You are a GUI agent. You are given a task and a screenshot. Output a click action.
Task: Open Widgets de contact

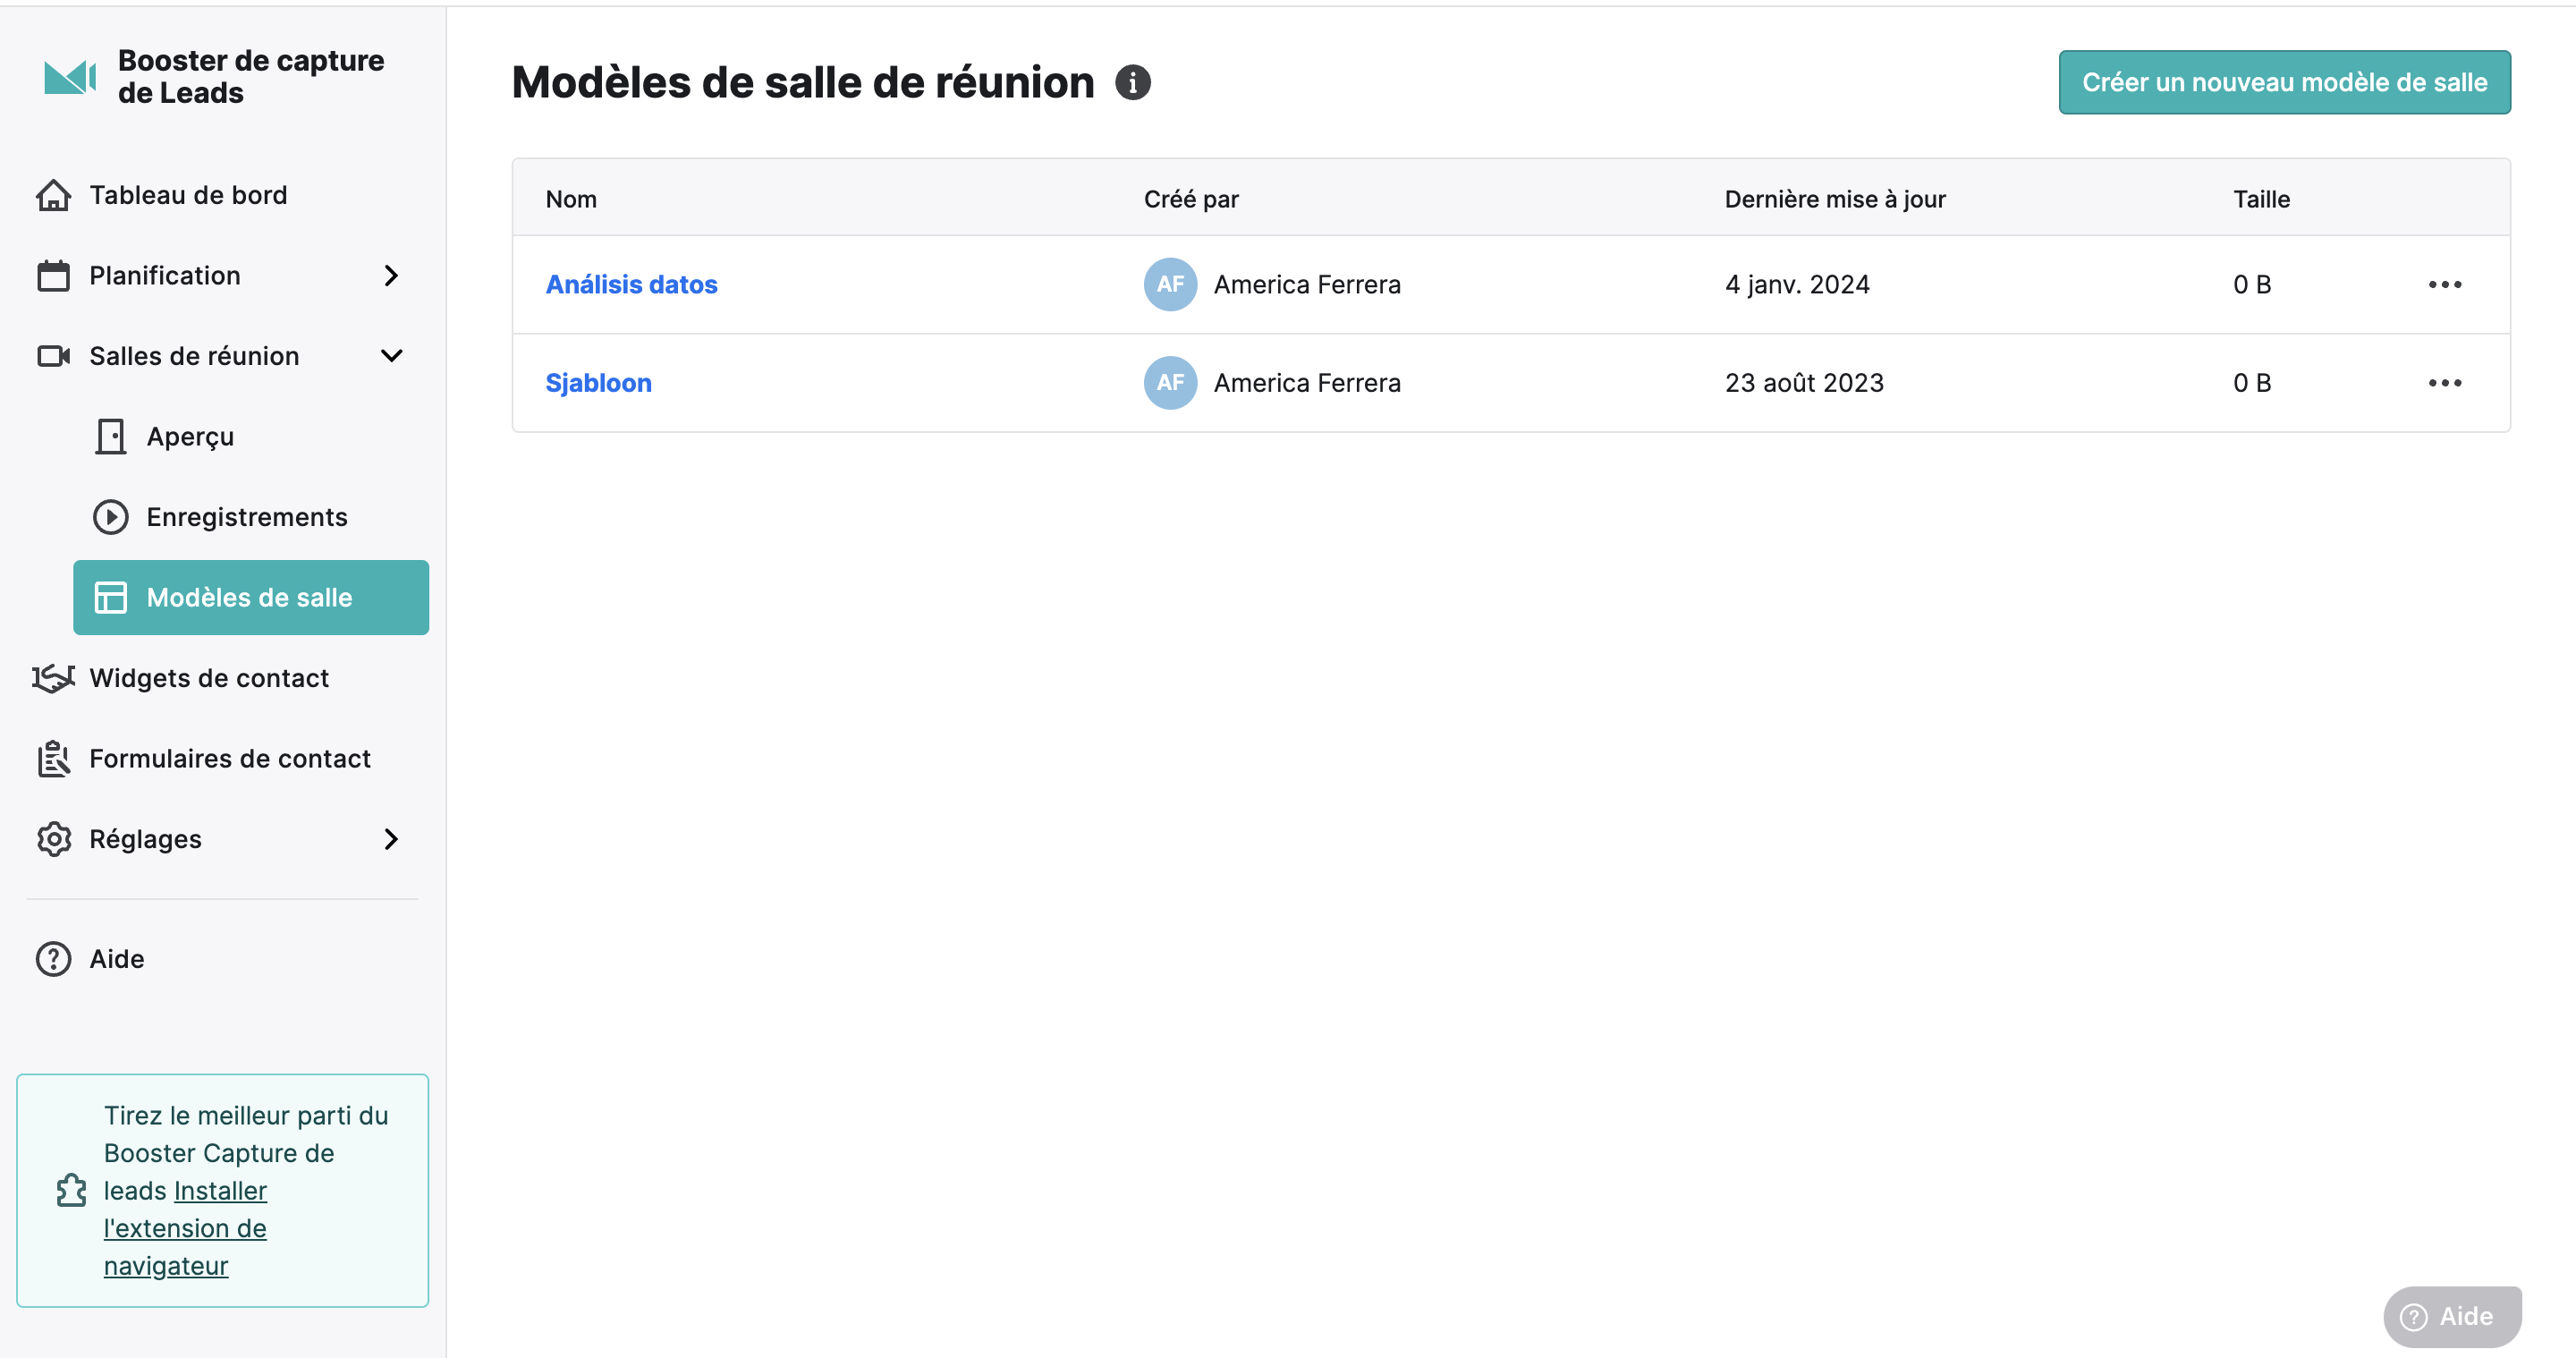(x=209, y=678)
